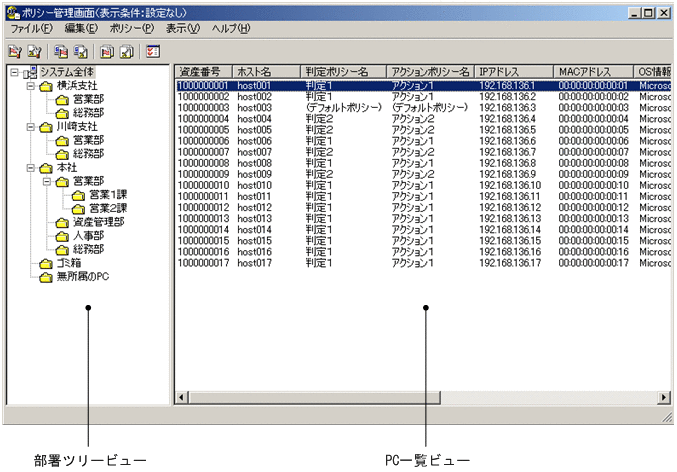677x472 pixels.
Task: Collapse 営業部 under 本社
Action: coord(46,182)
